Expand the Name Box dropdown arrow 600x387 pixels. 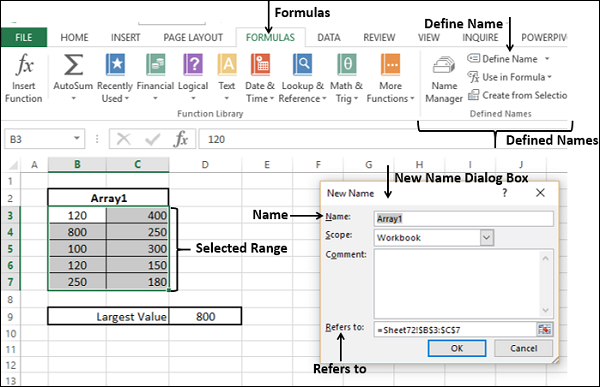click(x=77, y=139)
